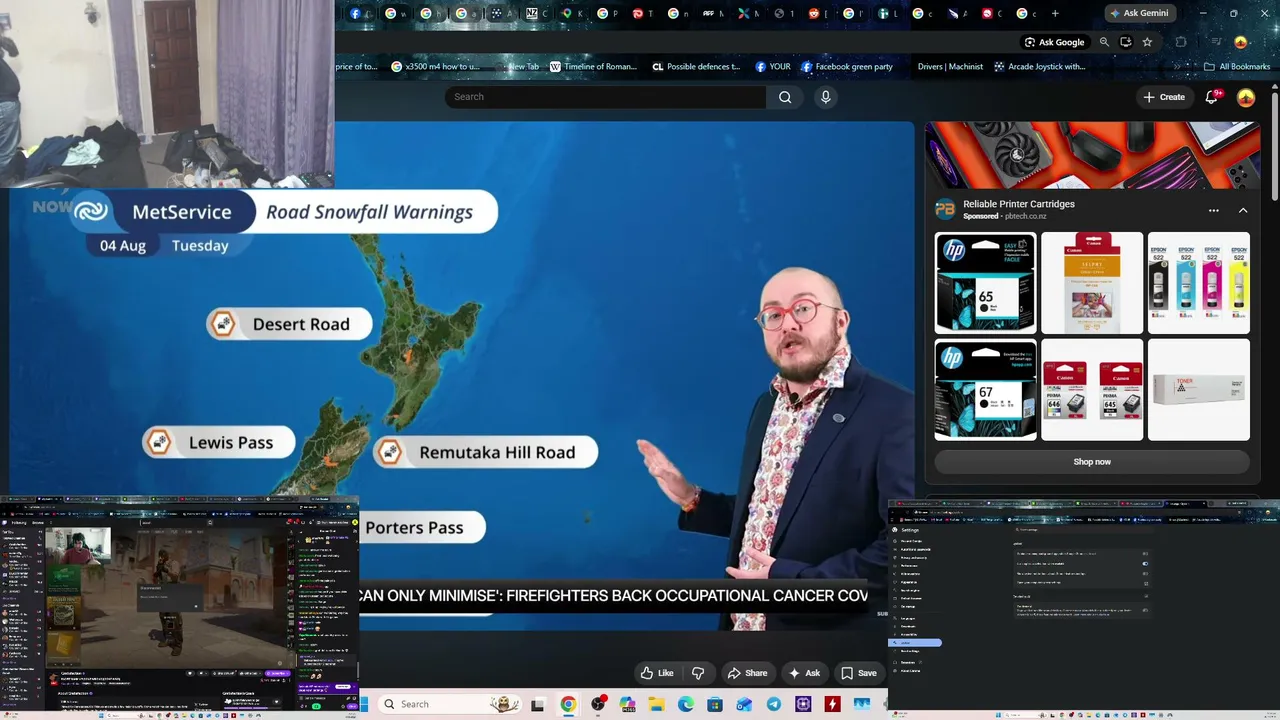The image size is (1280, 720).
Task: Open Browse tab in the Twitch window
Action: [39, 522]
